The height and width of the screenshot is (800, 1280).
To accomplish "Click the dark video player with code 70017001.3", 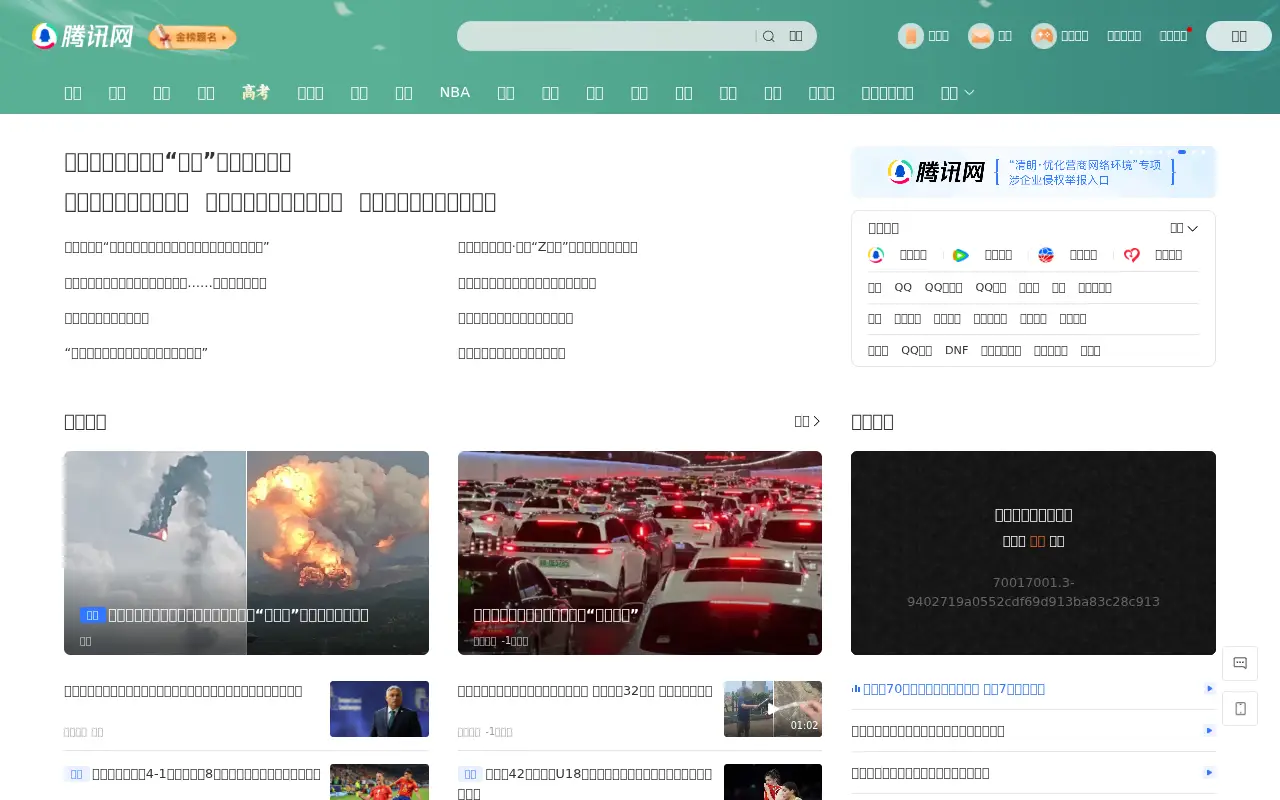I will coord(1033,553).
